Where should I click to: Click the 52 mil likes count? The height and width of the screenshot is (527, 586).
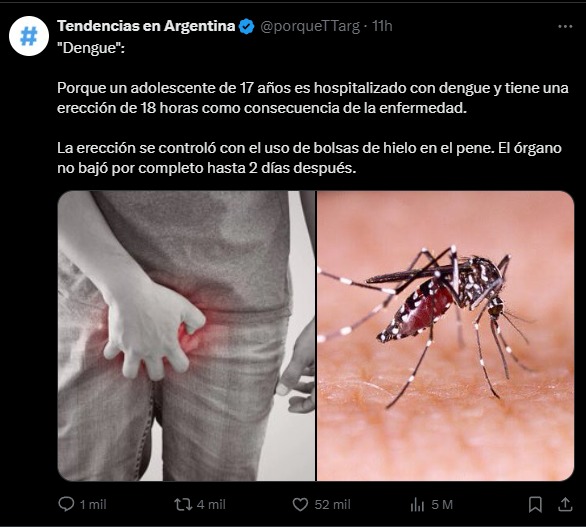(x=332, y=505)
